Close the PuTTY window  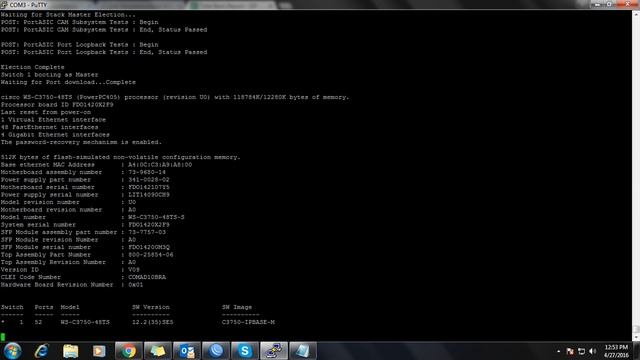(x=627, y=4)
